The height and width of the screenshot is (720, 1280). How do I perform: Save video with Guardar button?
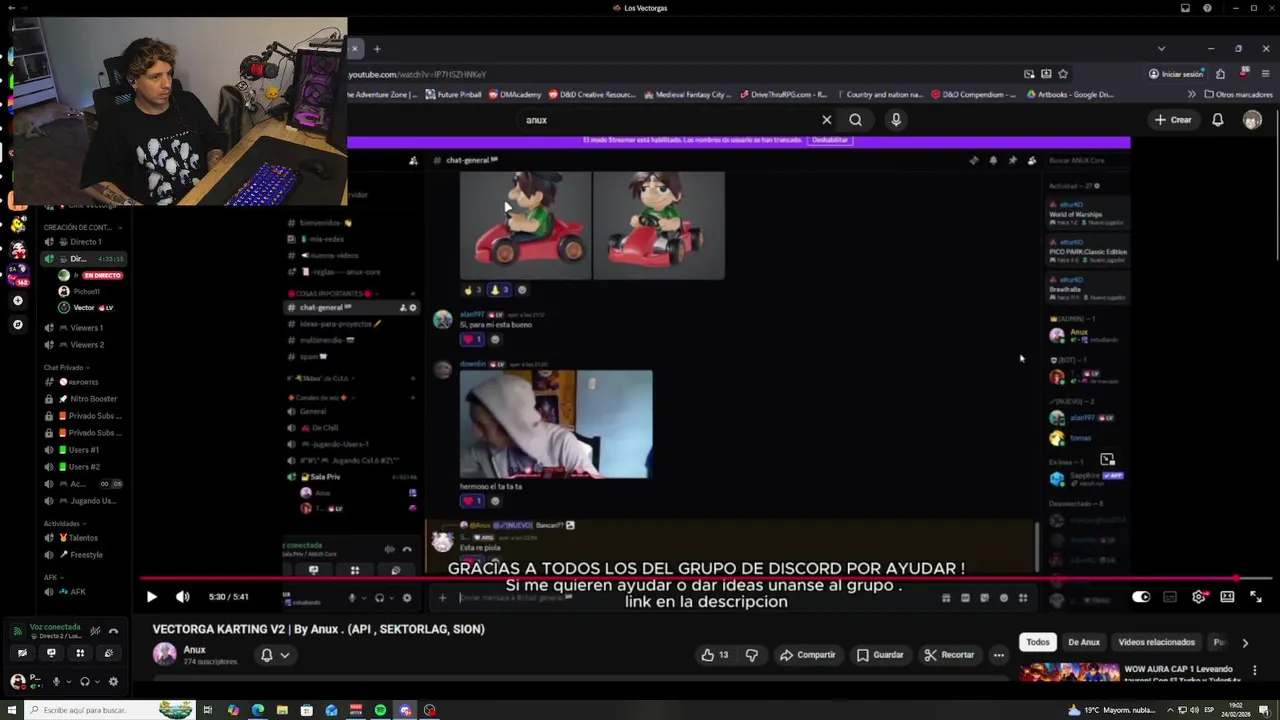[880, 655]
